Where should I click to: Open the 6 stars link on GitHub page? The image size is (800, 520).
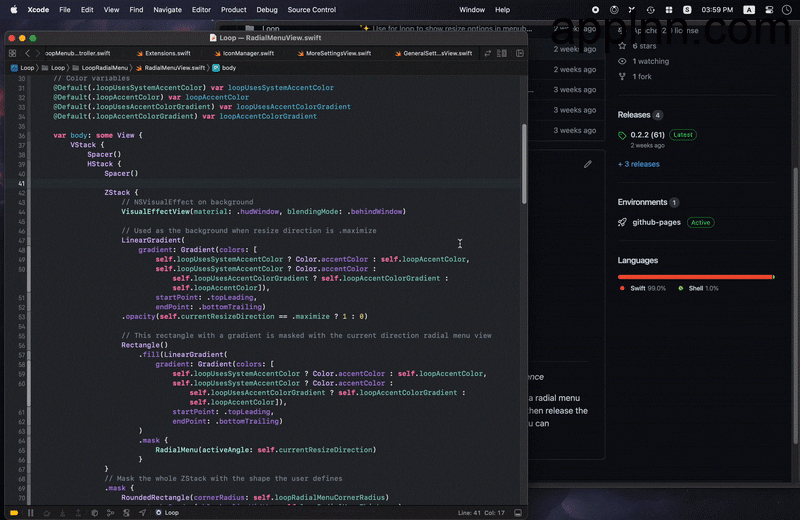point(637,46)
